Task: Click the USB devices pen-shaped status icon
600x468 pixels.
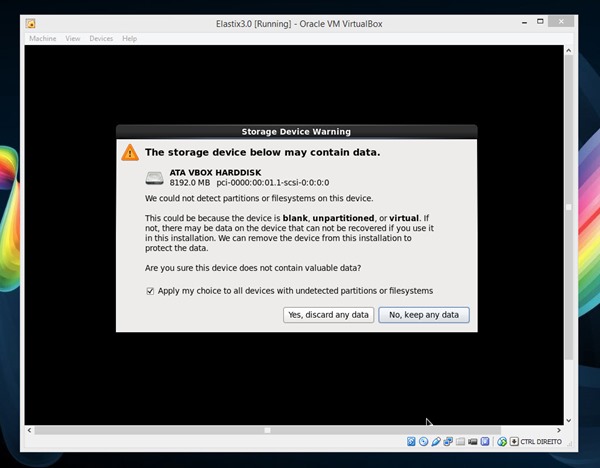Action: [x=436, y=442]
